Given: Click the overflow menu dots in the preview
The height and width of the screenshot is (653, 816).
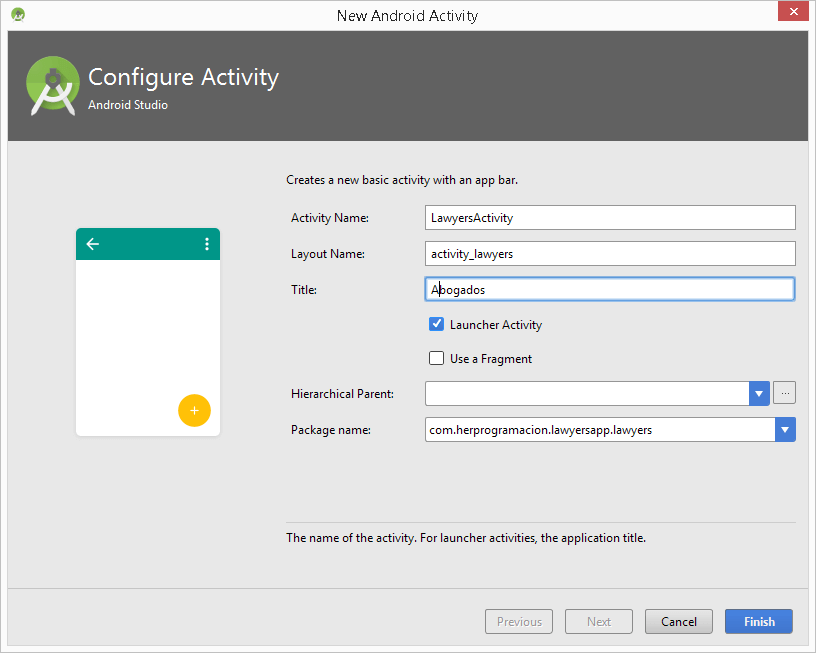Looking at the screenshot, I should point(207,244).
